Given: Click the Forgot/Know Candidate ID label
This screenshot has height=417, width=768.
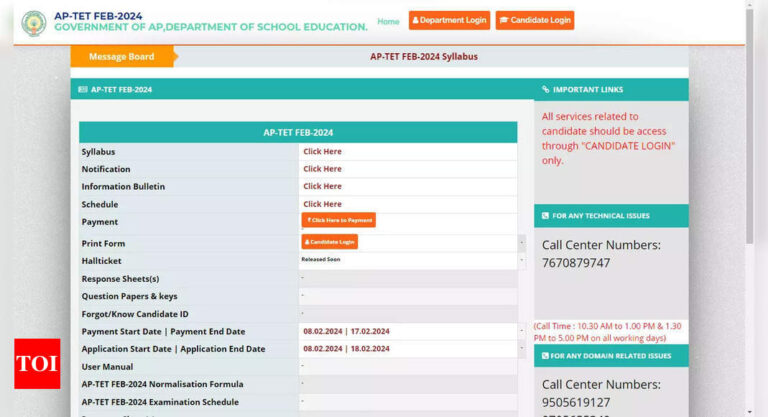Looking at the screenshot, I should tap(135, 314).
